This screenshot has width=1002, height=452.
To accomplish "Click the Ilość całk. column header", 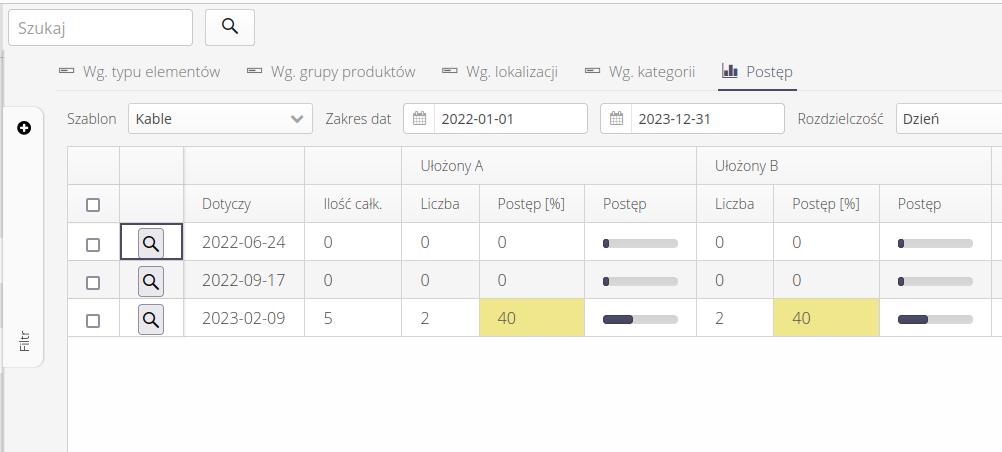I will coord(353,205).
